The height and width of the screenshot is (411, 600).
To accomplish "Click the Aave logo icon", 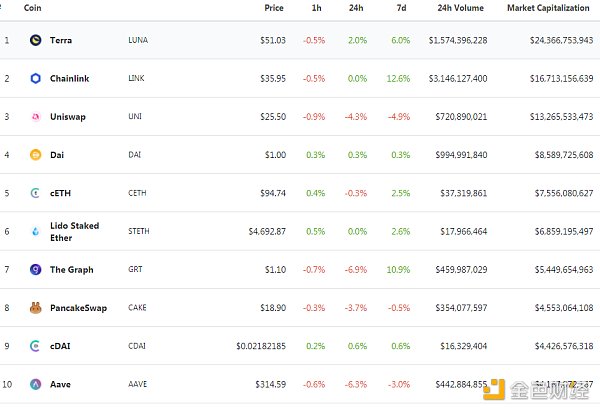I will click(35, 384).
